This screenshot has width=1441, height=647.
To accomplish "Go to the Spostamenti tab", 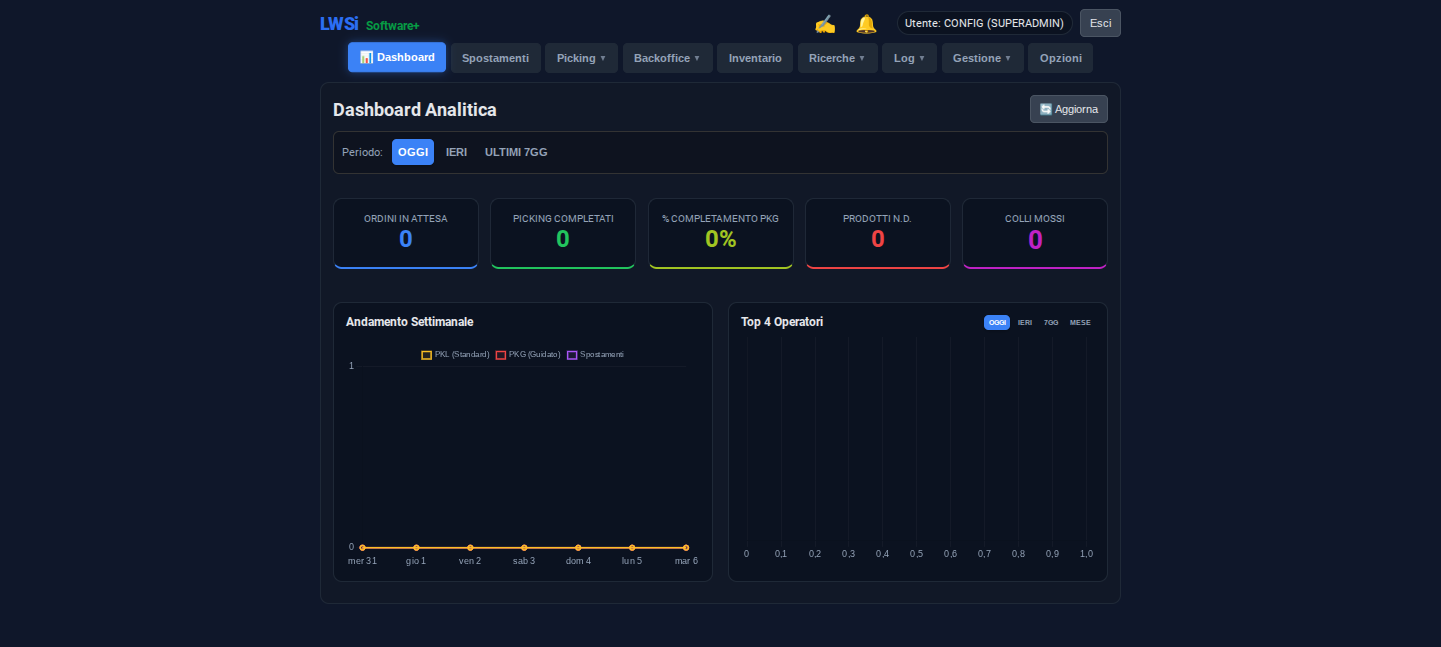I will click(495, 58).
